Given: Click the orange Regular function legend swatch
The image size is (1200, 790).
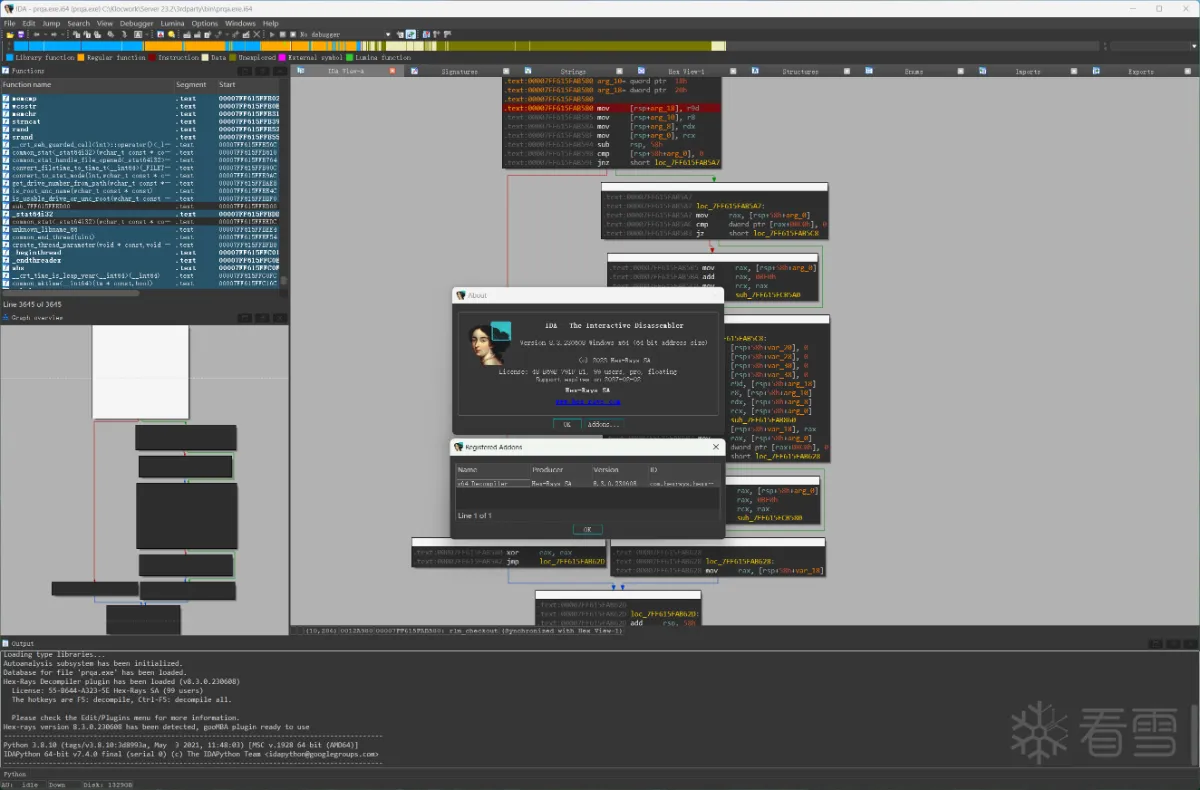Looking at the screenshot, I should (81, 58).
